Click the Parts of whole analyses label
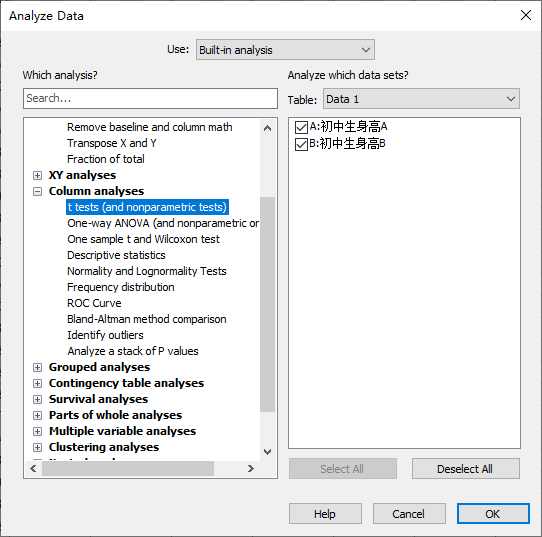The height and width of the screenshot is (537, 542). tap(115, 415)
